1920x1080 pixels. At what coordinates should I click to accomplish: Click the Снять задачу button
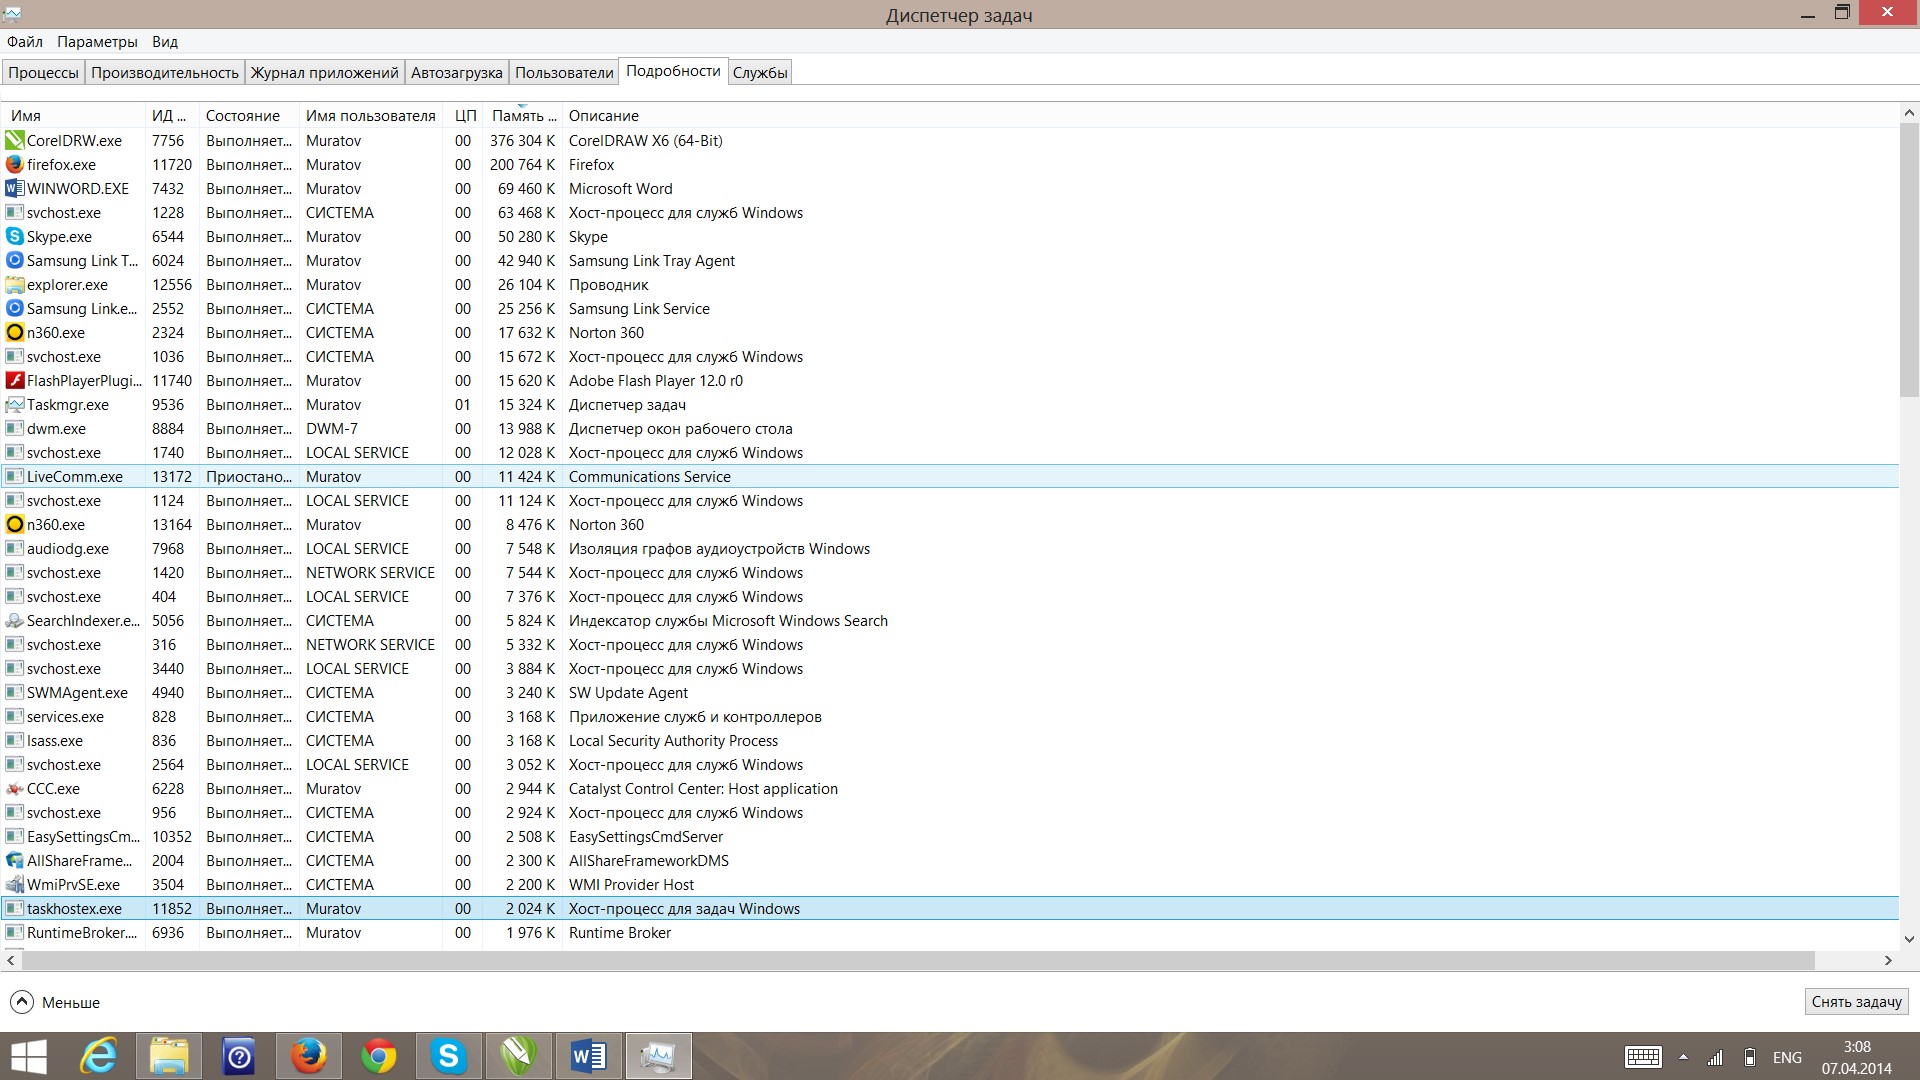[x=1856, y=1002]
